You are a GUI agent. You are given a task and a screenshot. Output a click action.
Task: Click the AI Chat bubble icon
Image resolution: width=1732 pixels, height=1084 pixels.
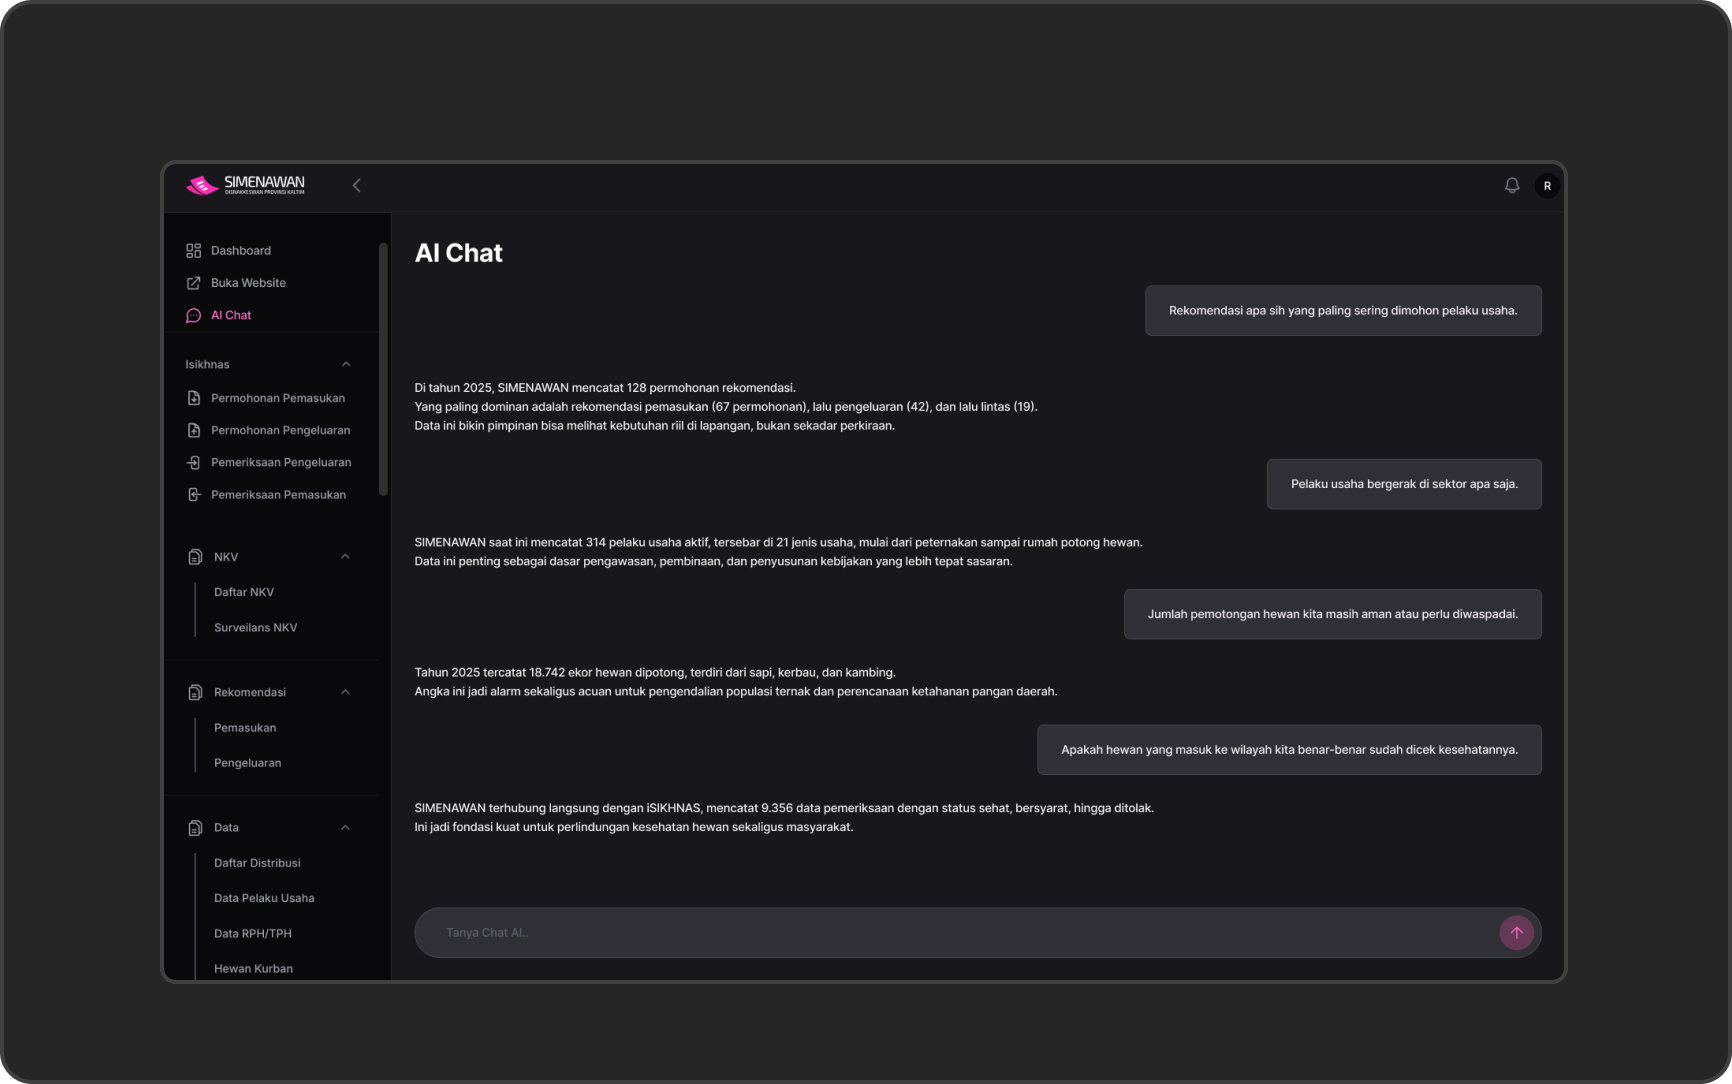click(x=194, y=316)
